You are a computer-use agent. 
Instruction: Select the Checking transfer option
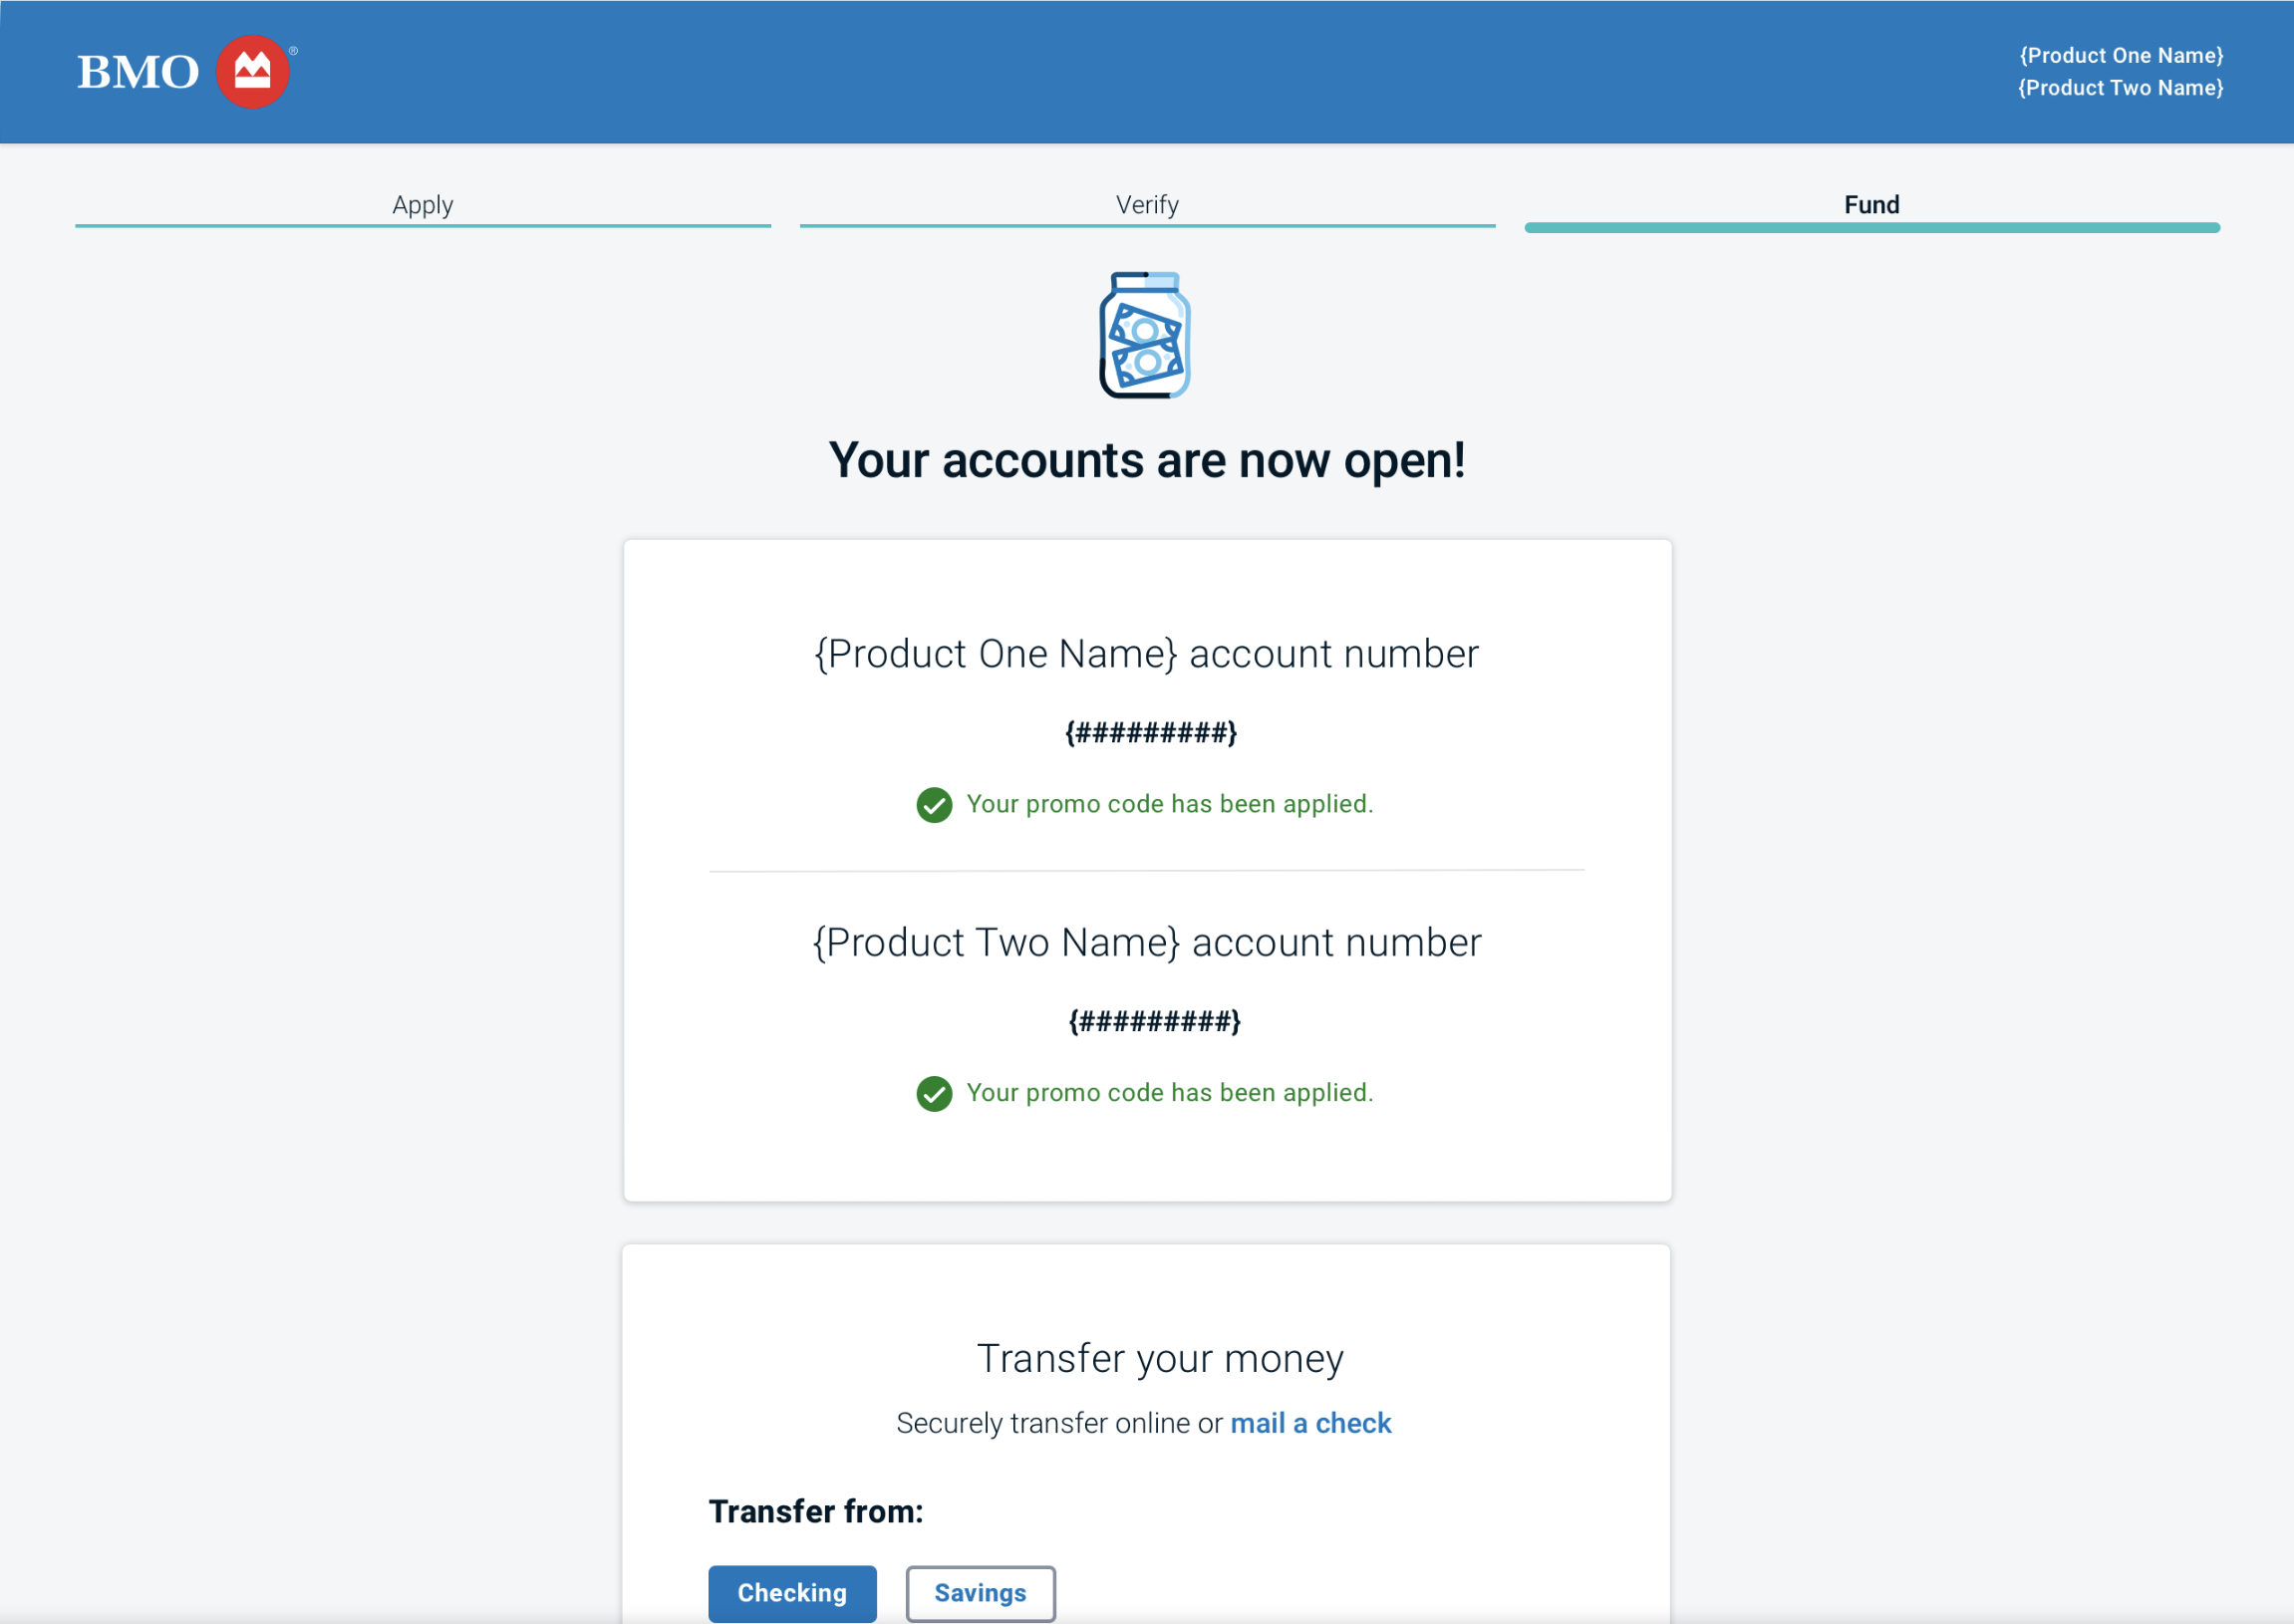[791, 1593]
